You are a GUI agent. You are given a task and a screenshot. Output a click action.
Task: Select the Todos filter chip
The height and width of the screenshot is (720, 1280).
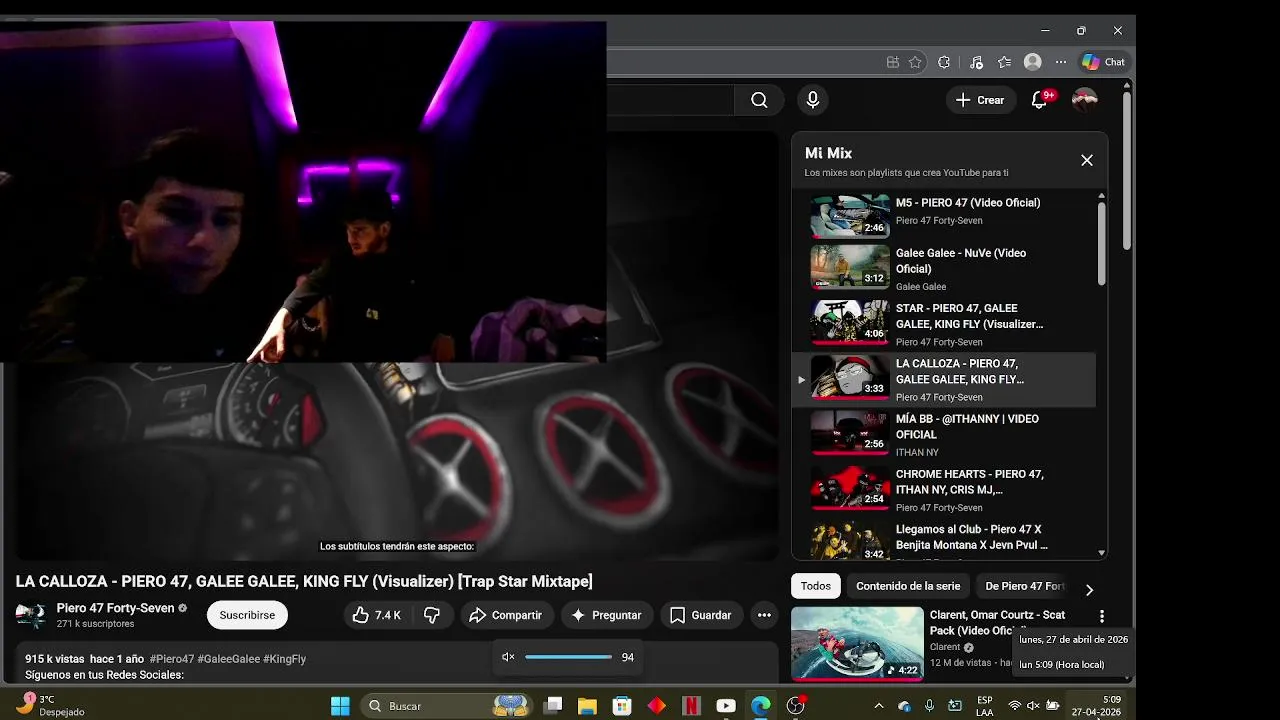816,586
